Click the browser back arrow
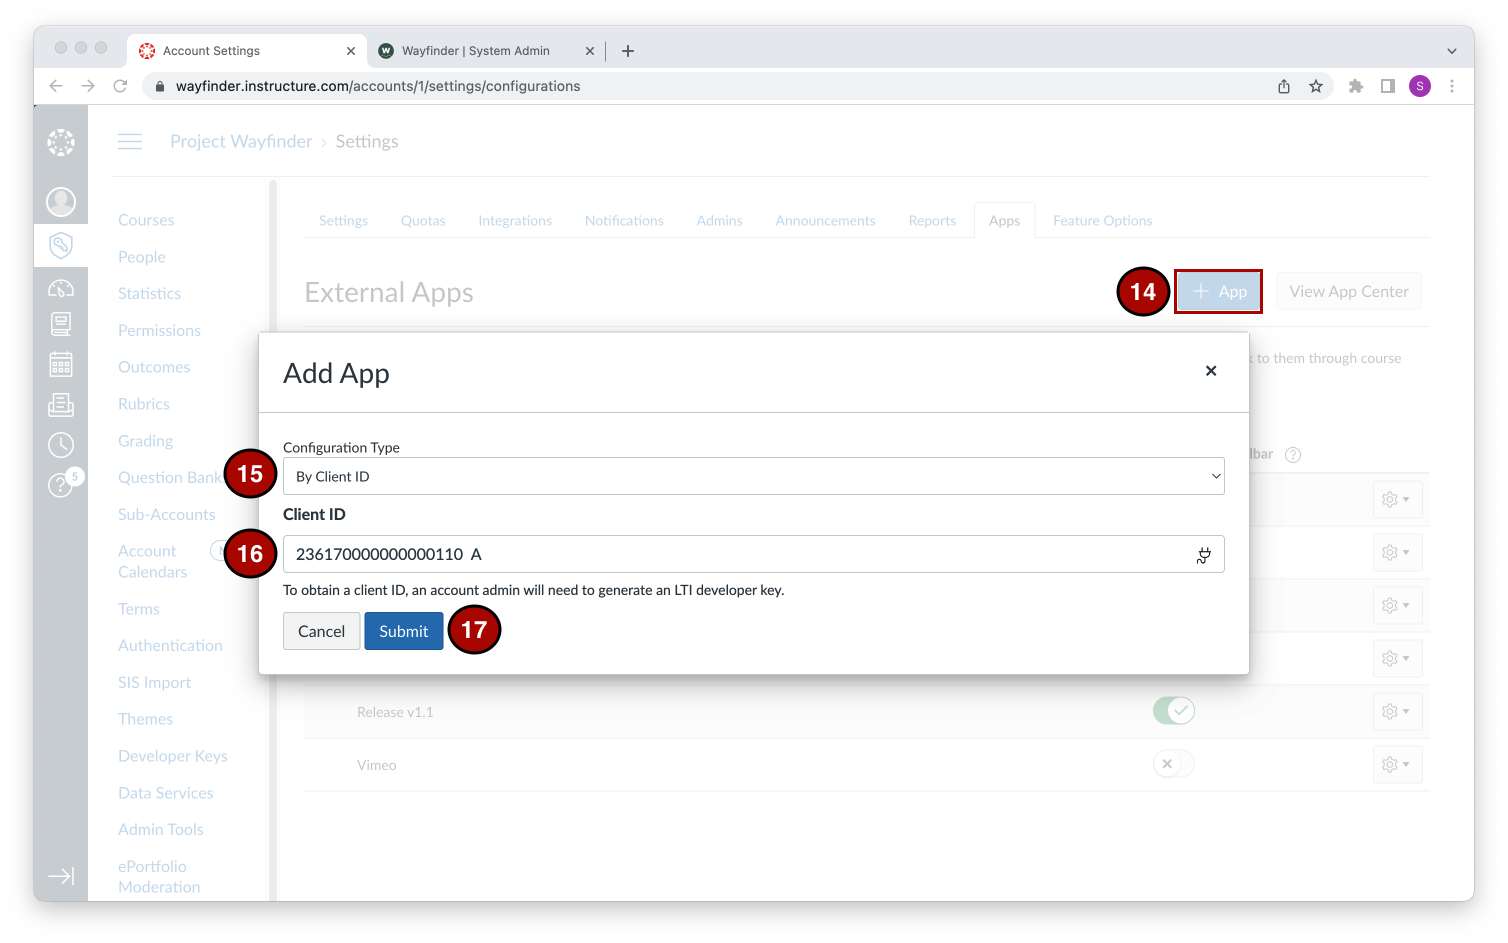The height and width of the screenshot is (943, 1508). [56, 86]
